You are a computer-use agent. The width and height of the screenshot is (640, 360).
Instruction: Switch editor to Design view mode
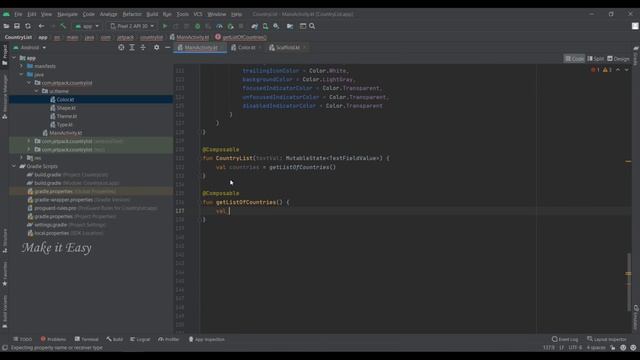click(618, 59)
